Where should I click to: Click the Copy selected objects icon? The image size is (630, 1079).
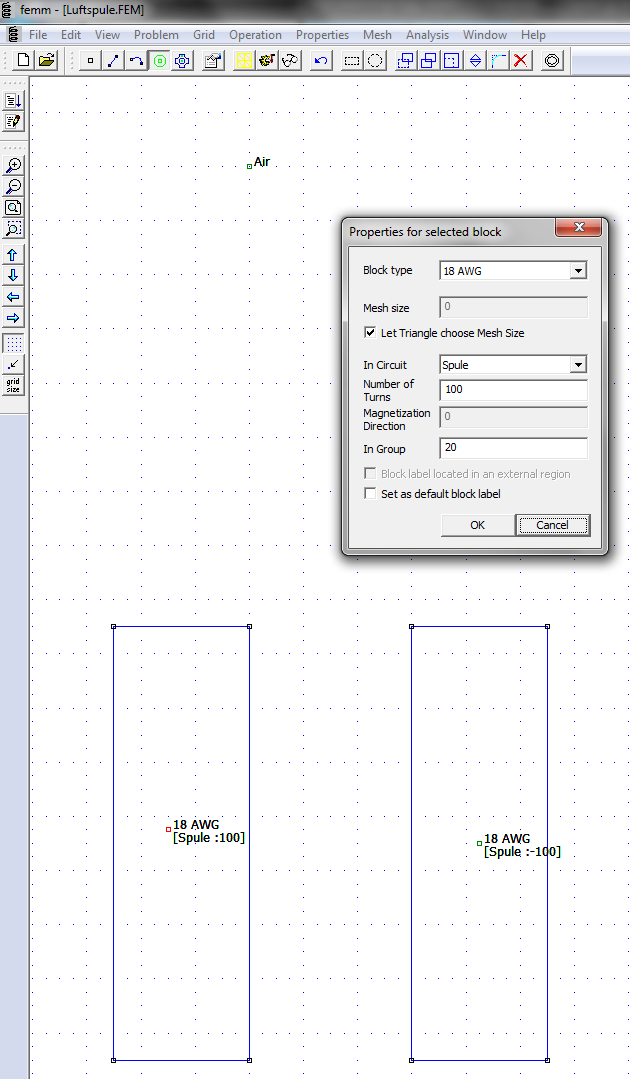click(428, 61)
